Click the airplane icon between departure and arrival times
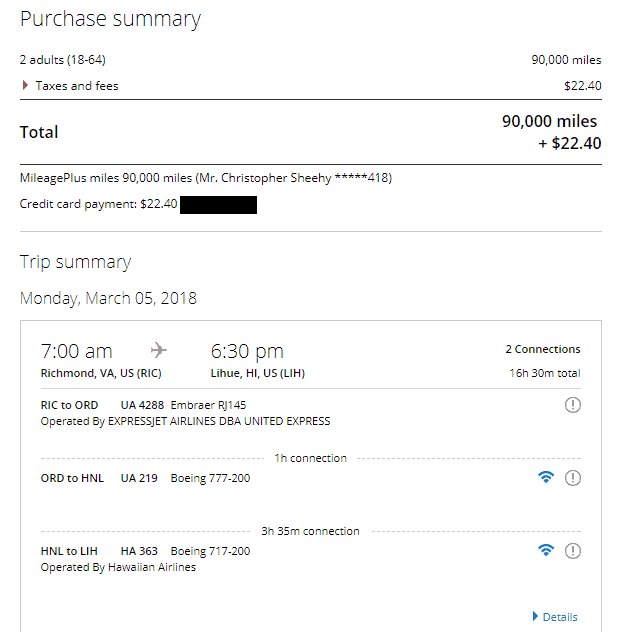The width and height of the screenshot is (621, 632). coord(158,350)
